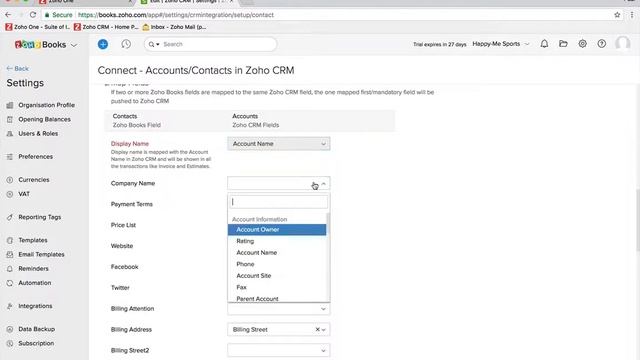The image size is (640, 360).
Task: Bookmark page with the star icon
Action: pyautogui.click(x=617, y=15)
